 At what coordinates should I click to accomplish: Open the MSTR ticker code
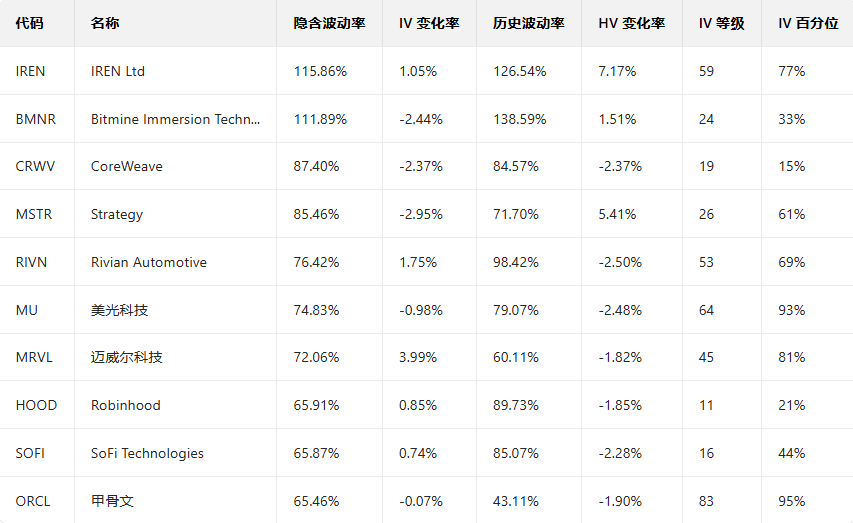pyautogui.click(x=33, y=214)
